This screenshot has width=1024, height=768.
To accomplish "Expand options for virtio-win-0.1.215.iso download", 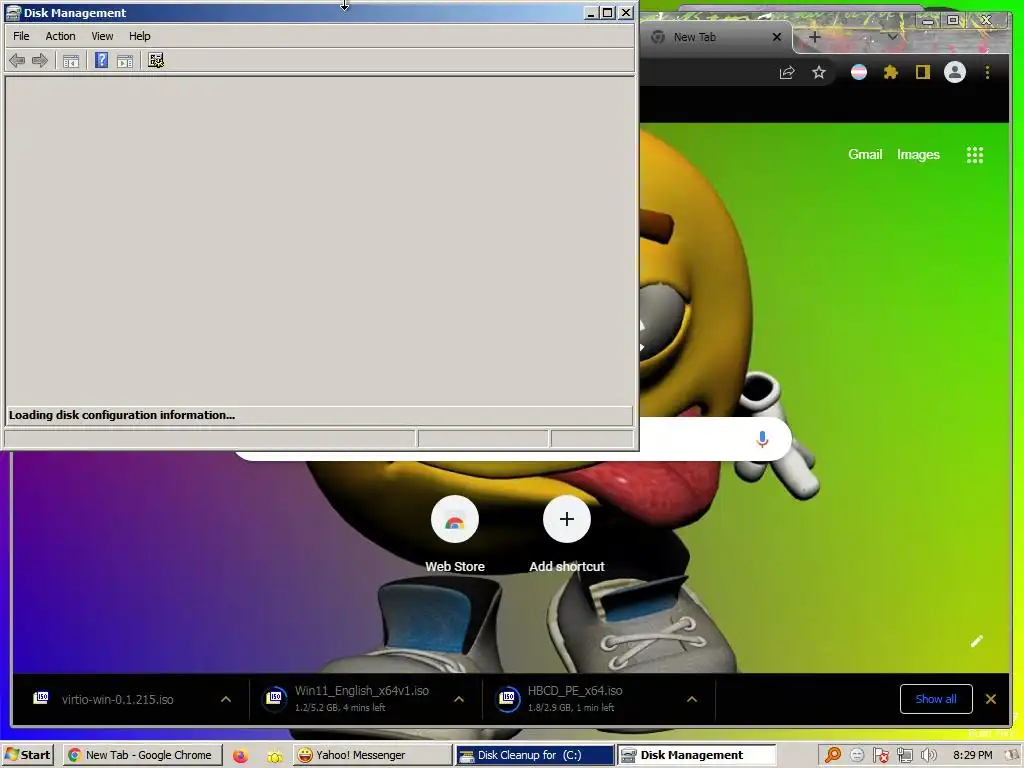I will [226, 699].
